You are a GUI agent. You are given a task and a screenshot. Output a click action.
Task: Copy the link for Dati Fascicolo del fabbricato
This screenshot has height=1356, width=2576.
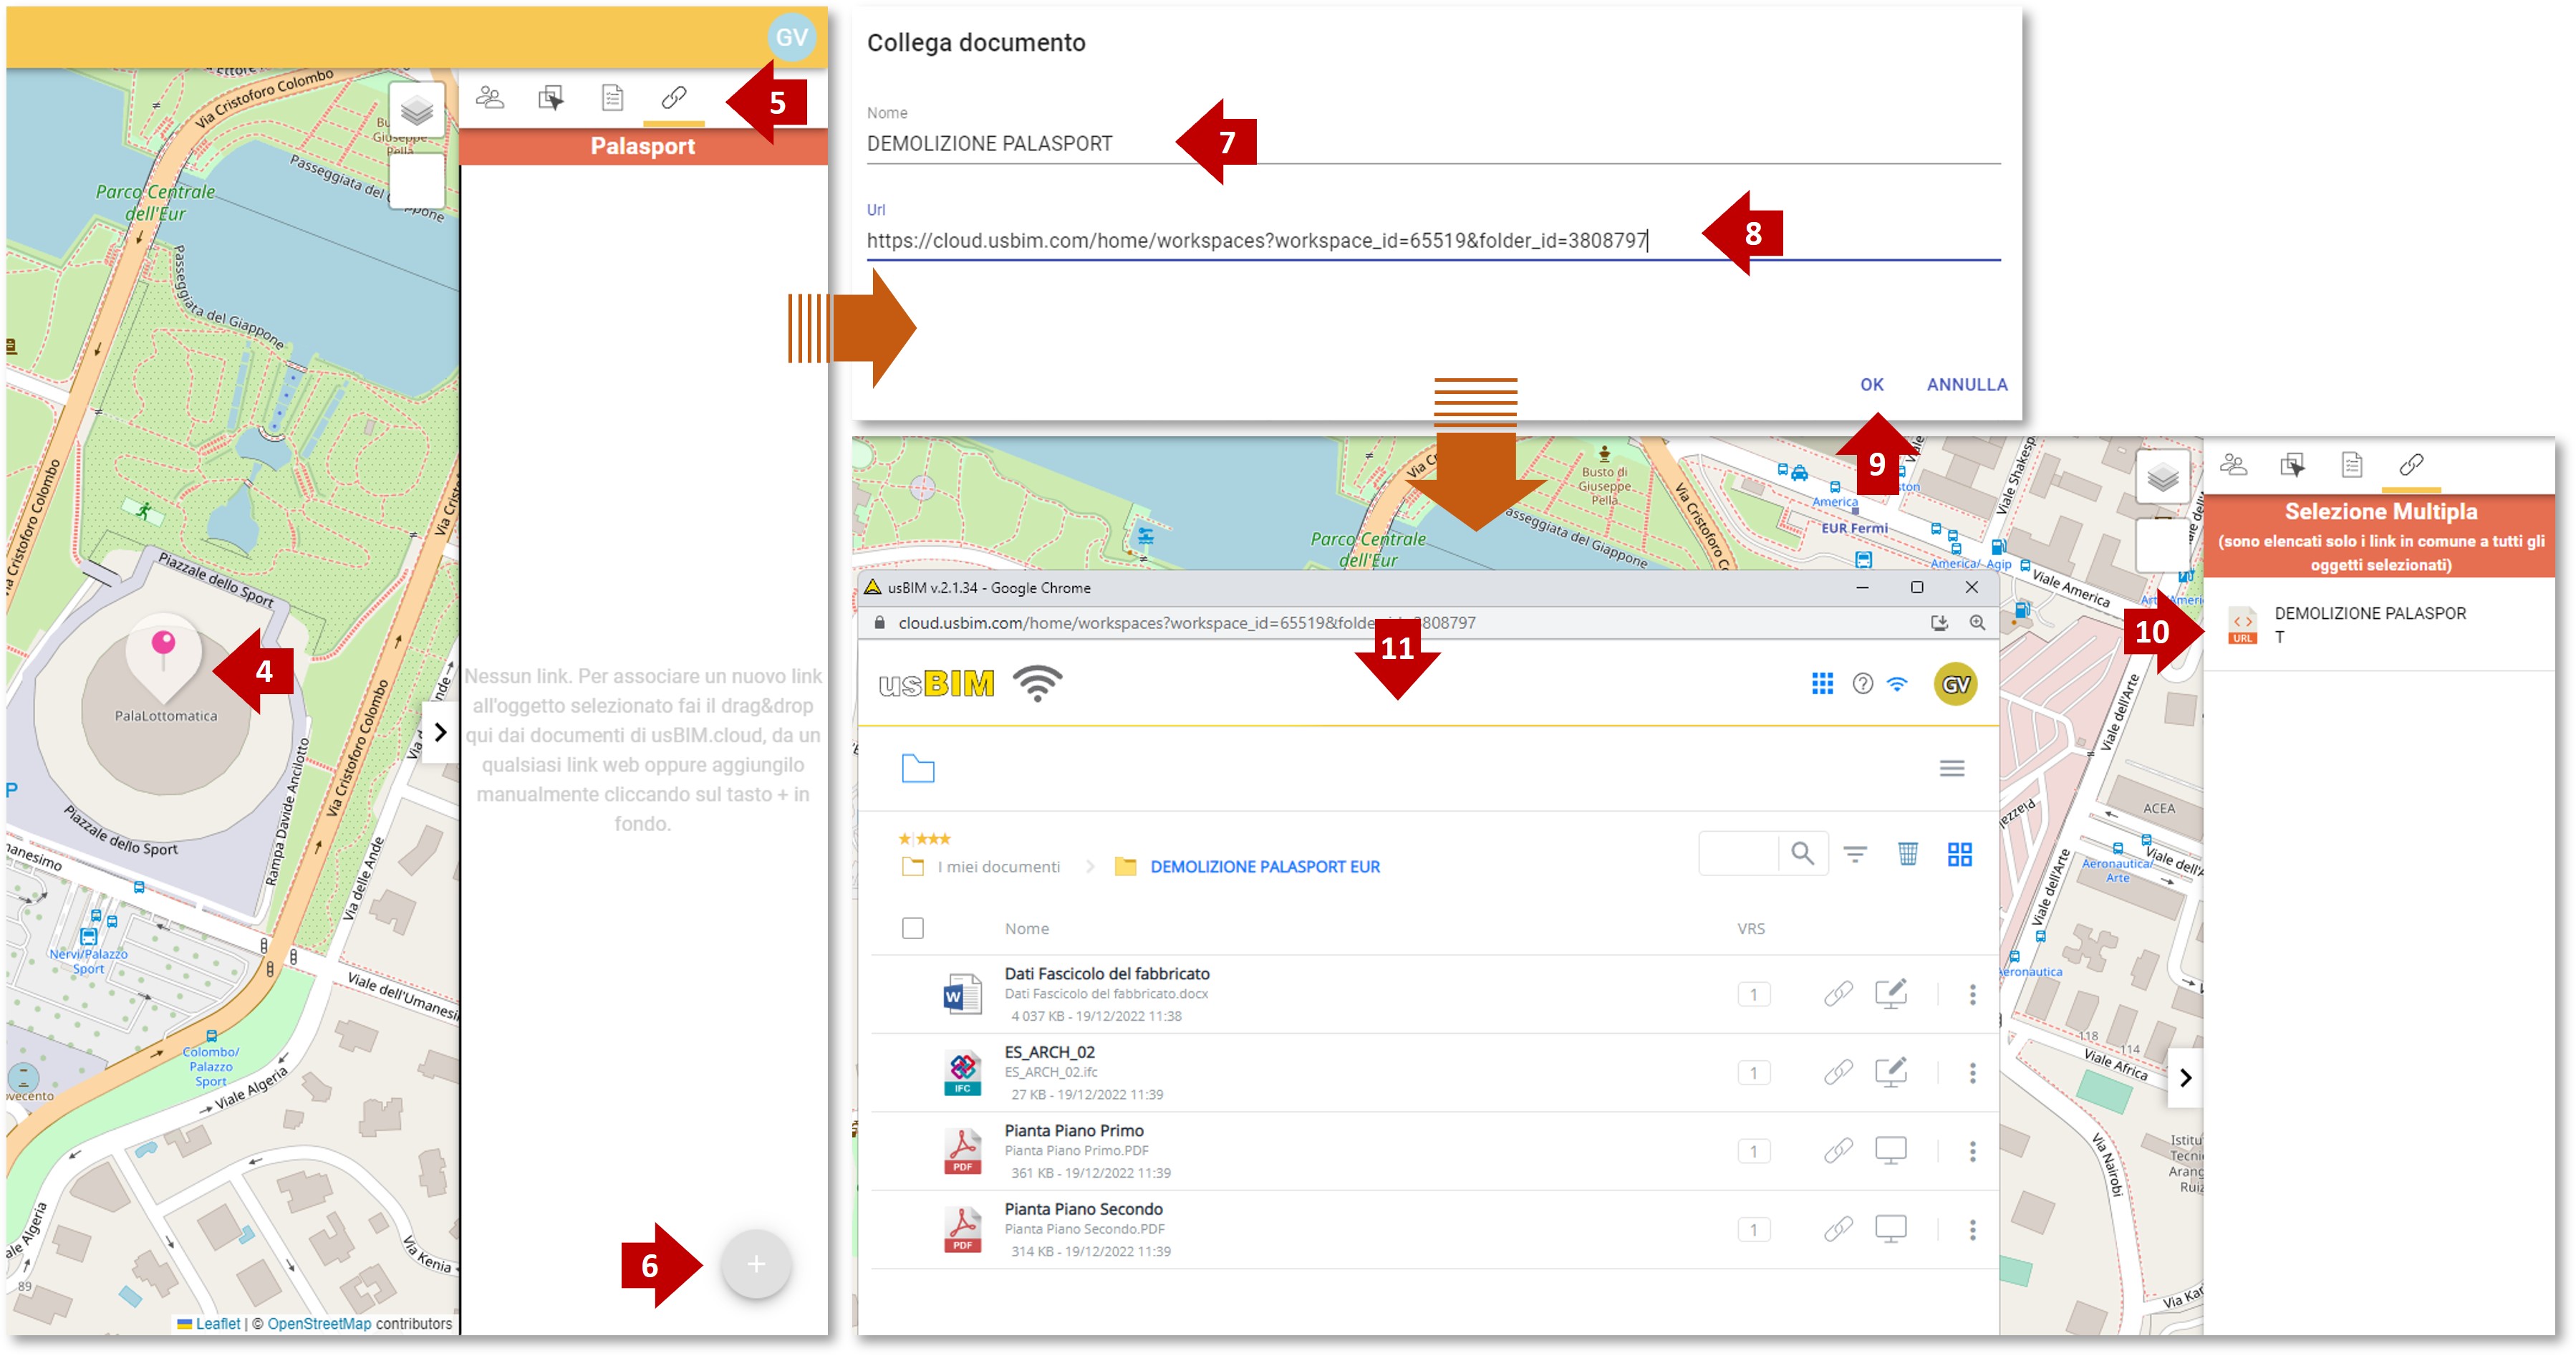(1837, 994)
